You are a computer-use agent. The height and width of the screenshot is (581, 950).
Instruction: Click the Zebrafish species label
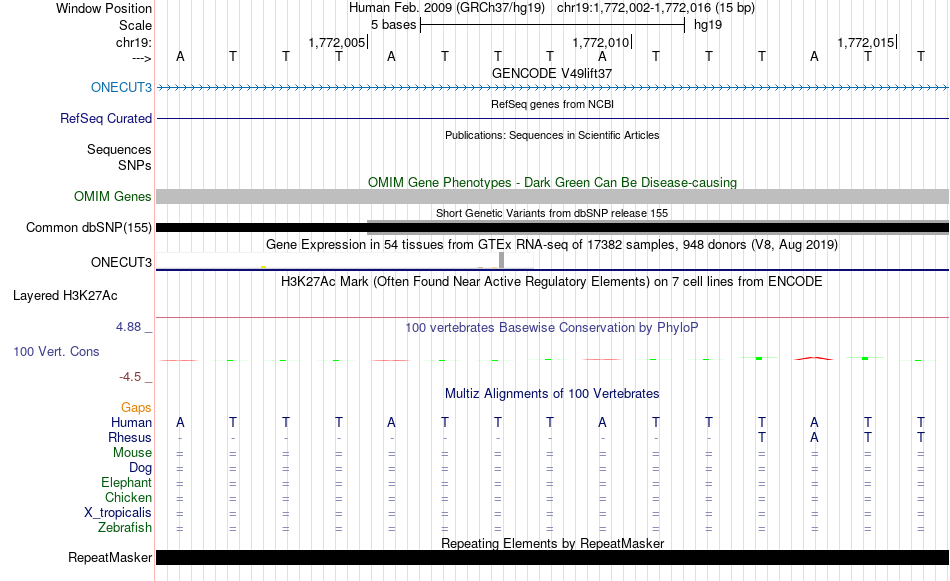[125, 528]
